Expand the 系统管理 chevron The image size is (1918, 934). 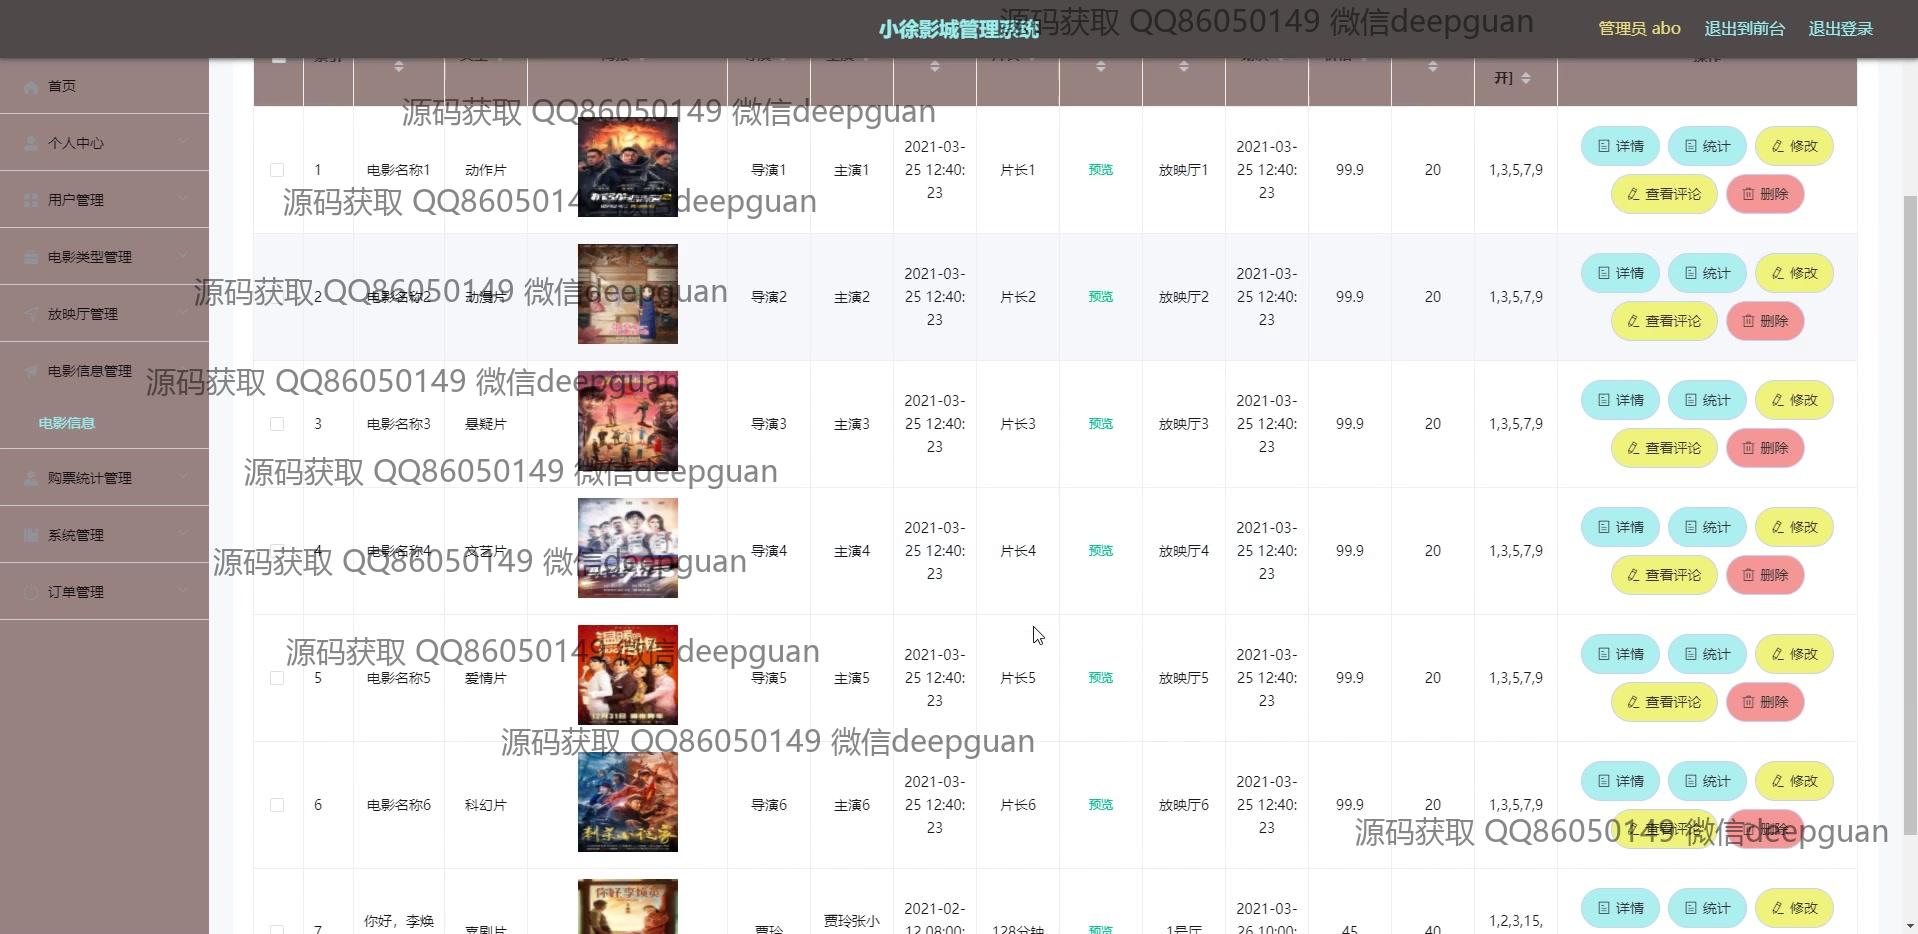(183, 535)
